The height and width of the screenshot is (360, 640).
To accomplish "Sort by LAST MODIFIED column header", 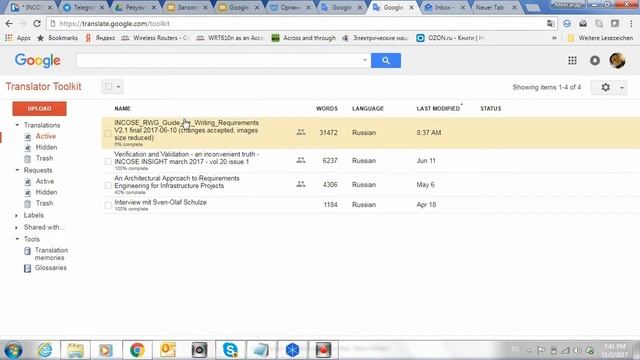I will click(438, 109).
